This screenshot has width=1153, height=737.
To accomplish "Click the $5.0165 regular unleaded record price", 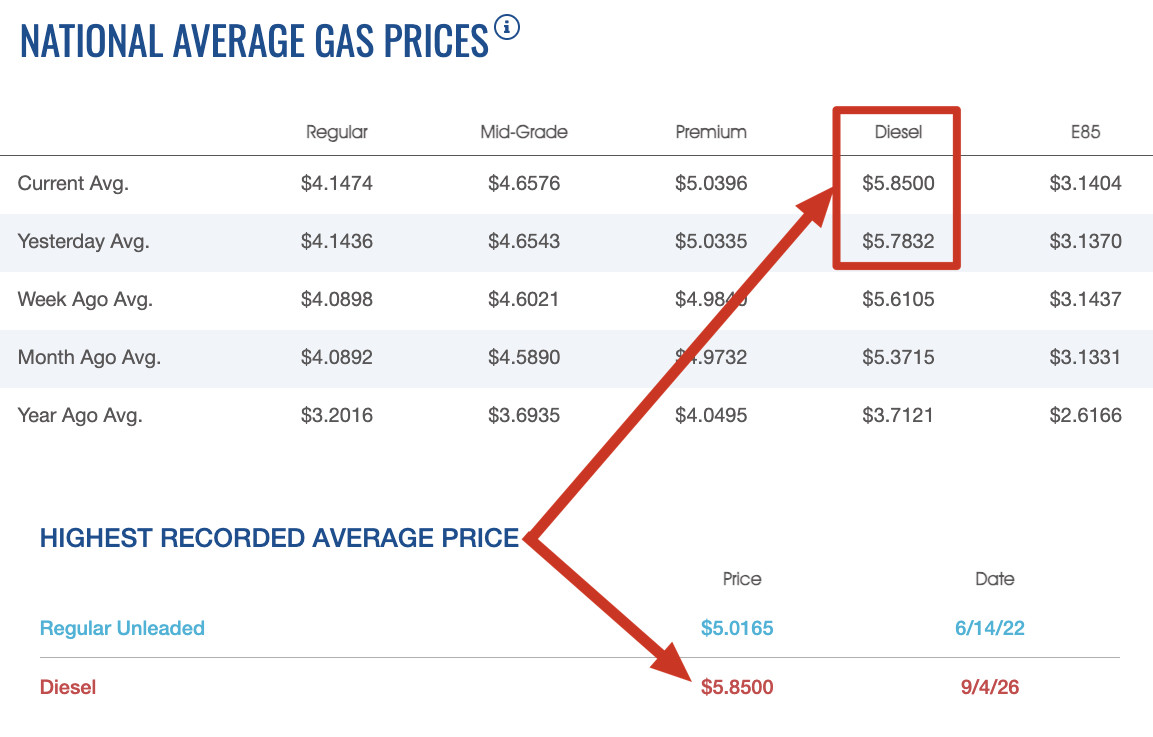I will click(737, 628).
